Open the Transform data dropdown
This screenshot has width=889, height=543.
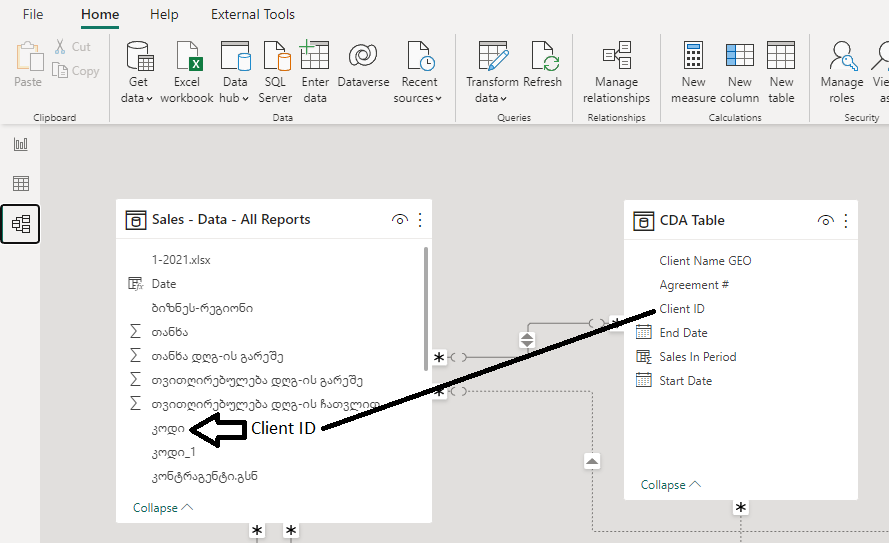[x=492, y=72]
